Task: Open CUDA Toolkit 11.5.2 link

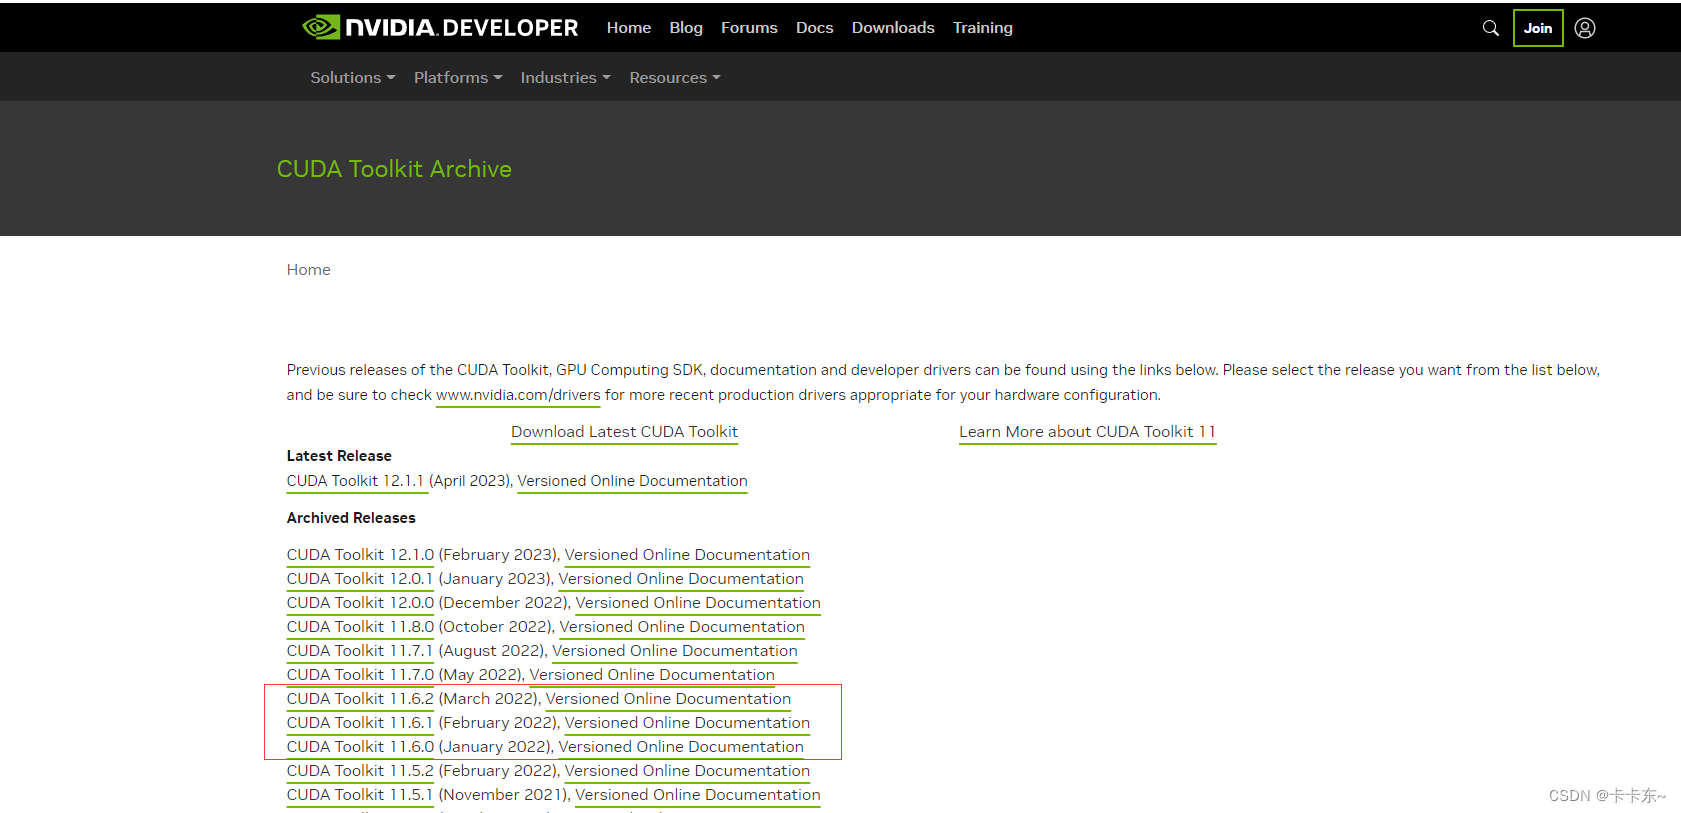Action: tap(360, 771)
